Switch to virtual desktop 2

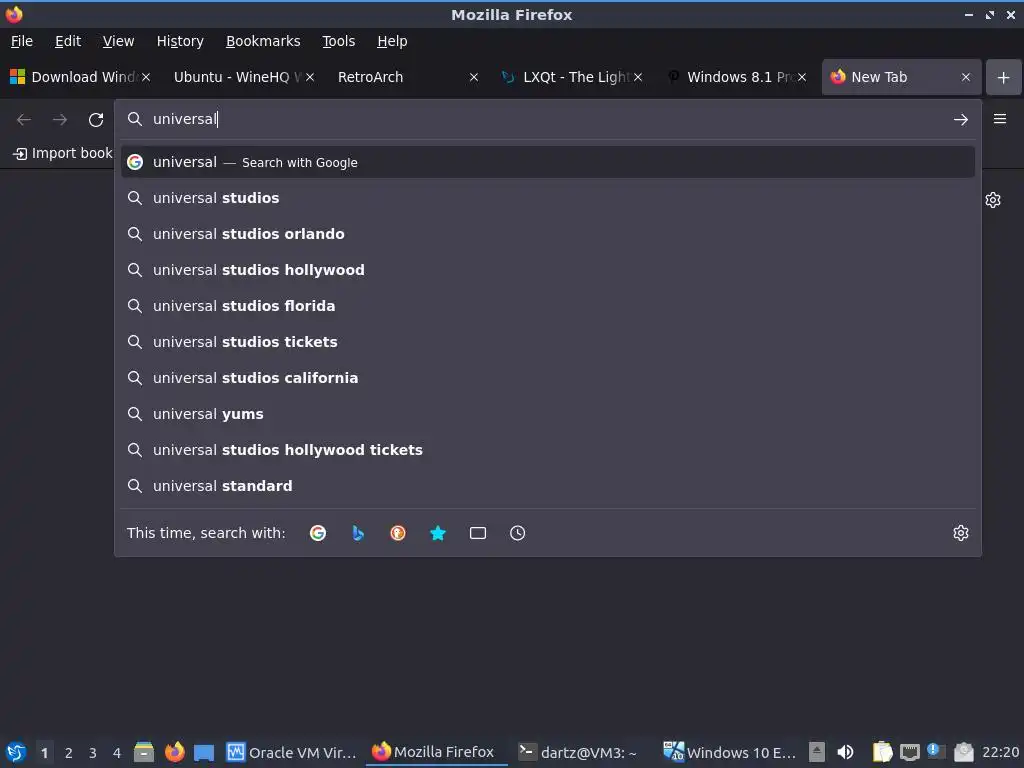pos(69,753)
